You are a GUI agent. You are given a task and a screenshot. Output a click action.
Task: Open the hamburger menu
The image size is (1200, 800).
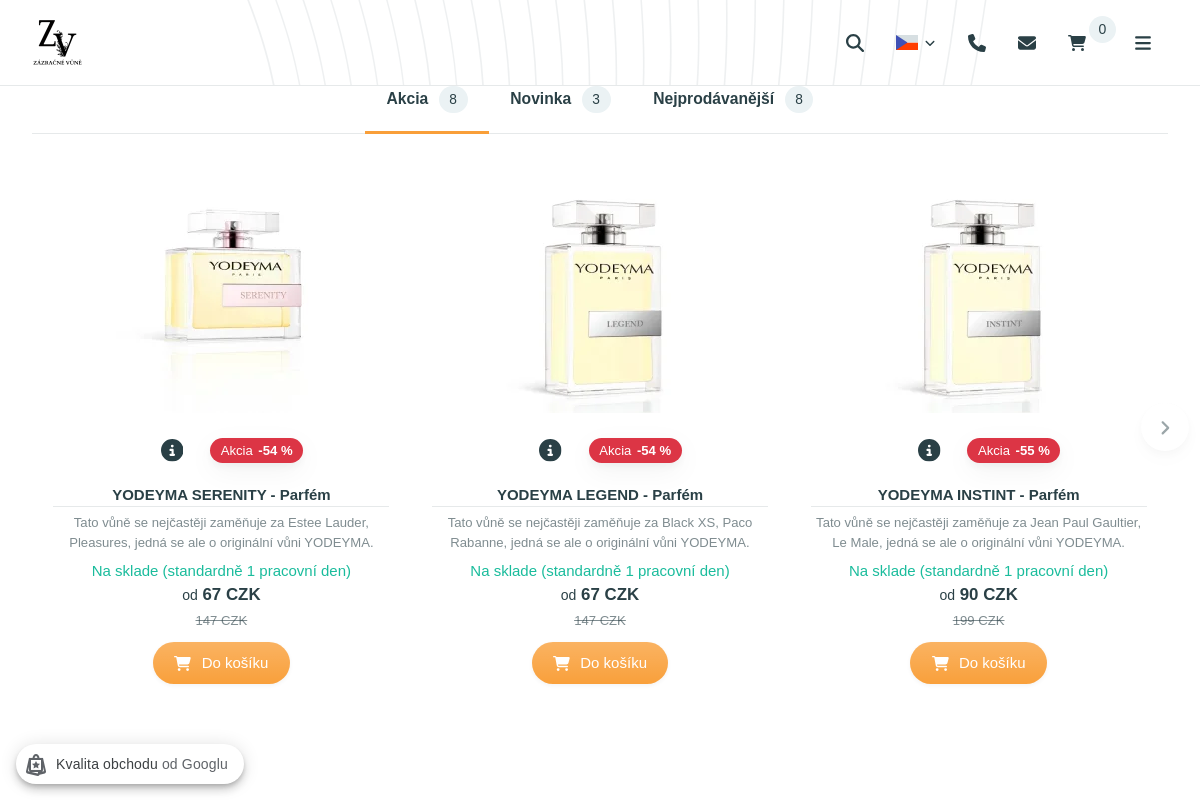[1143, 43]
